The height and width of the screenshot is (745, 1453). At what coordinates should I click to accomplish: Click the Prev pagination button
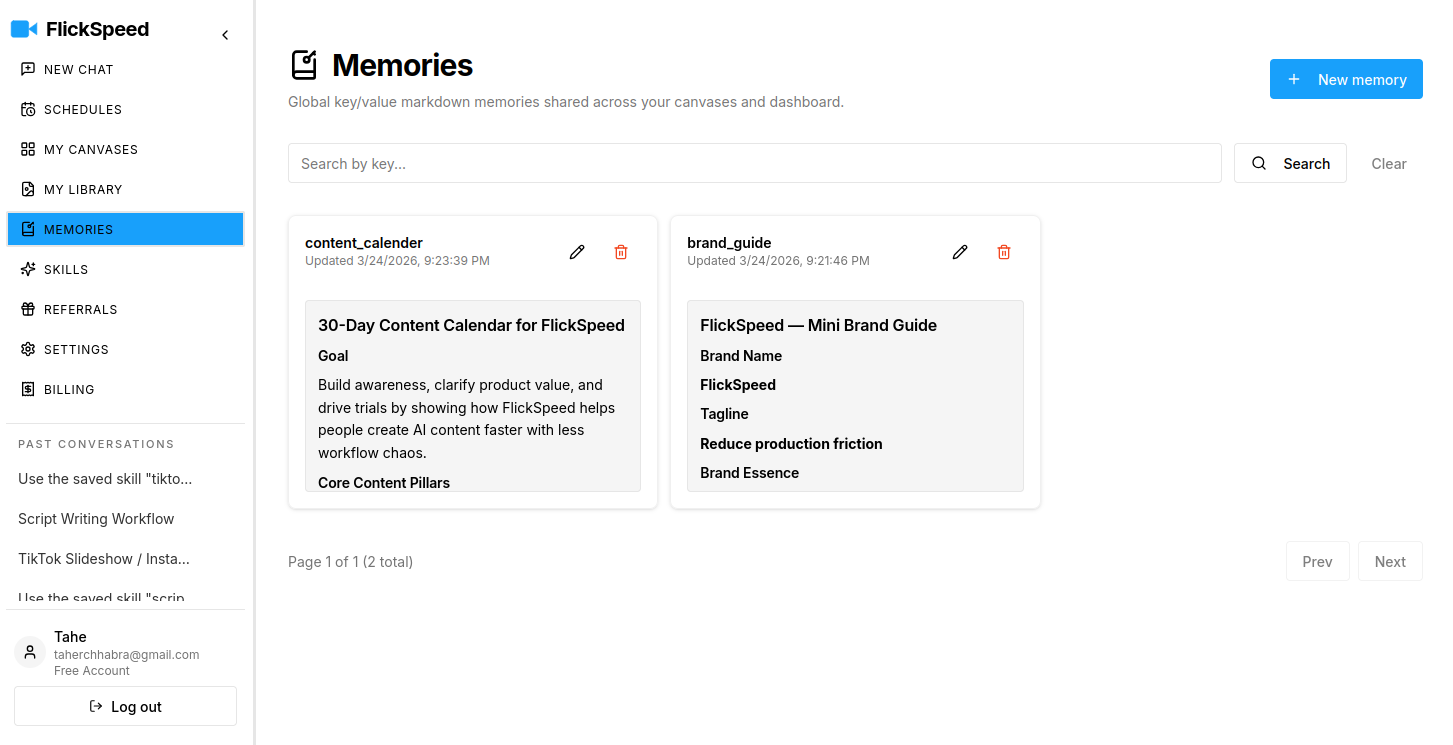click(1318, 561)
